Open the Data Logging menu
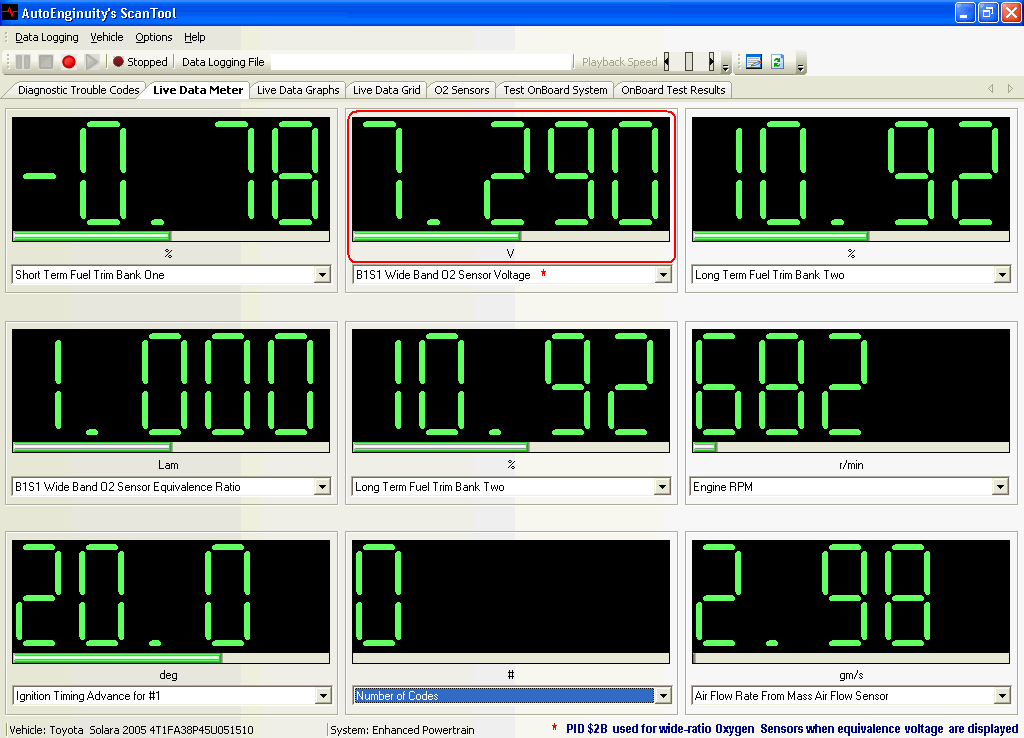 [x=46, y=37]
